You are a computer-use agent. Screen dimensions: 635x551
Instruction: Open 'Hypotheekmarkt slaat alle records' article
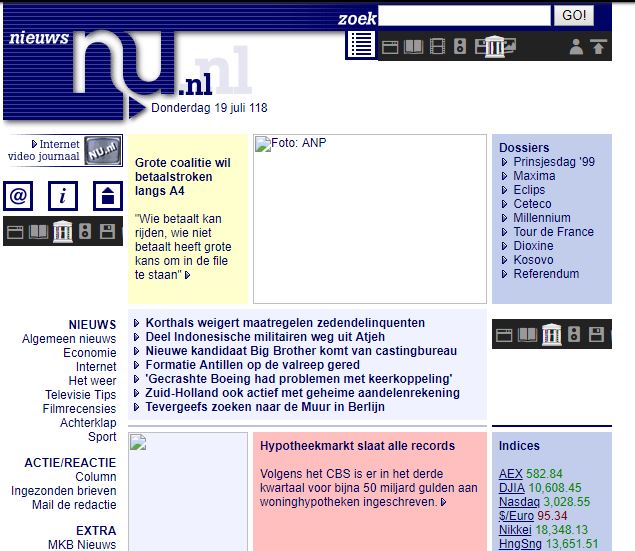click(357, 446)
